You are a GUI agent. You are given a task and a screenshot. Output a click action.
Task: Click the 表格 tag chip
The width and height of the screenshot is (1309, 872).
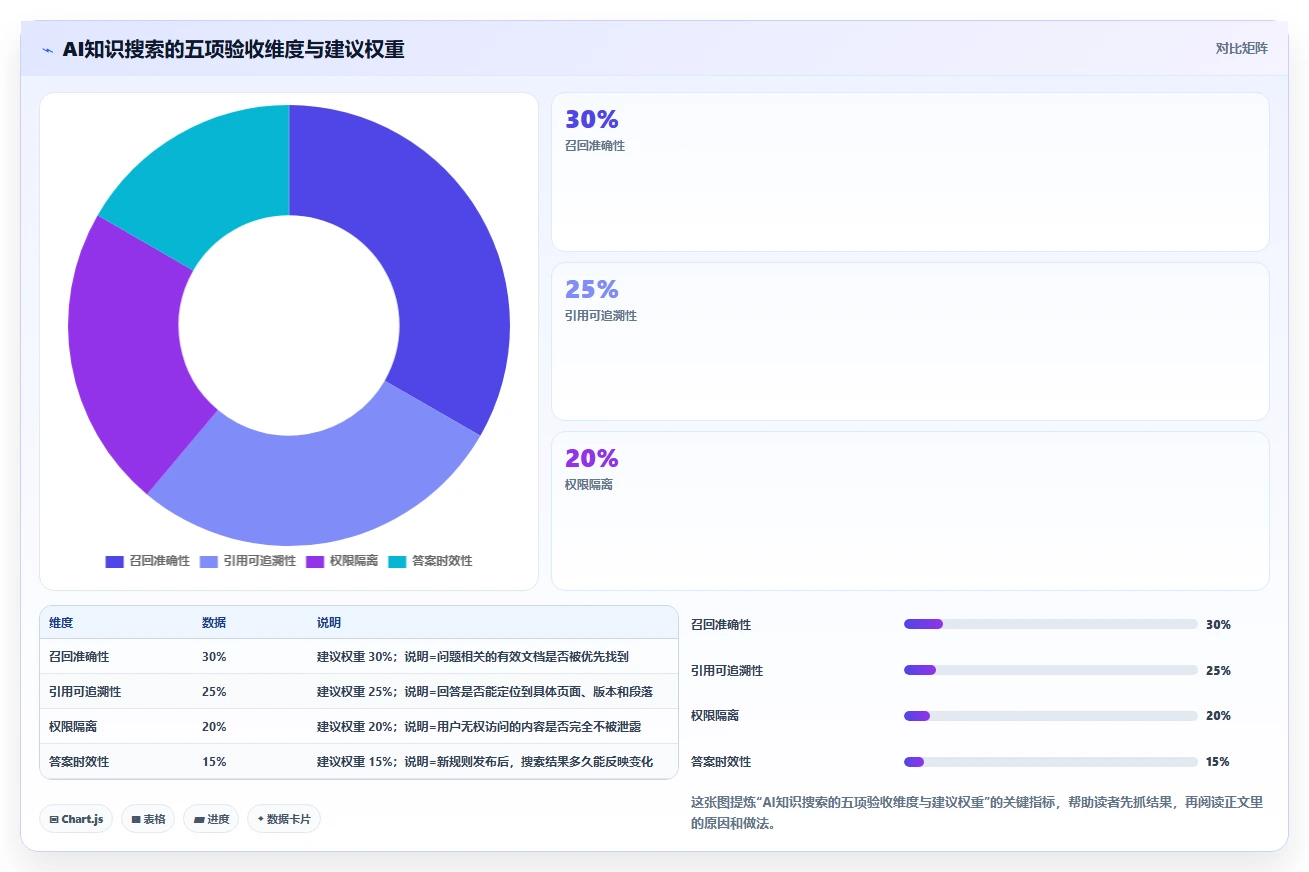pos(148,819)
